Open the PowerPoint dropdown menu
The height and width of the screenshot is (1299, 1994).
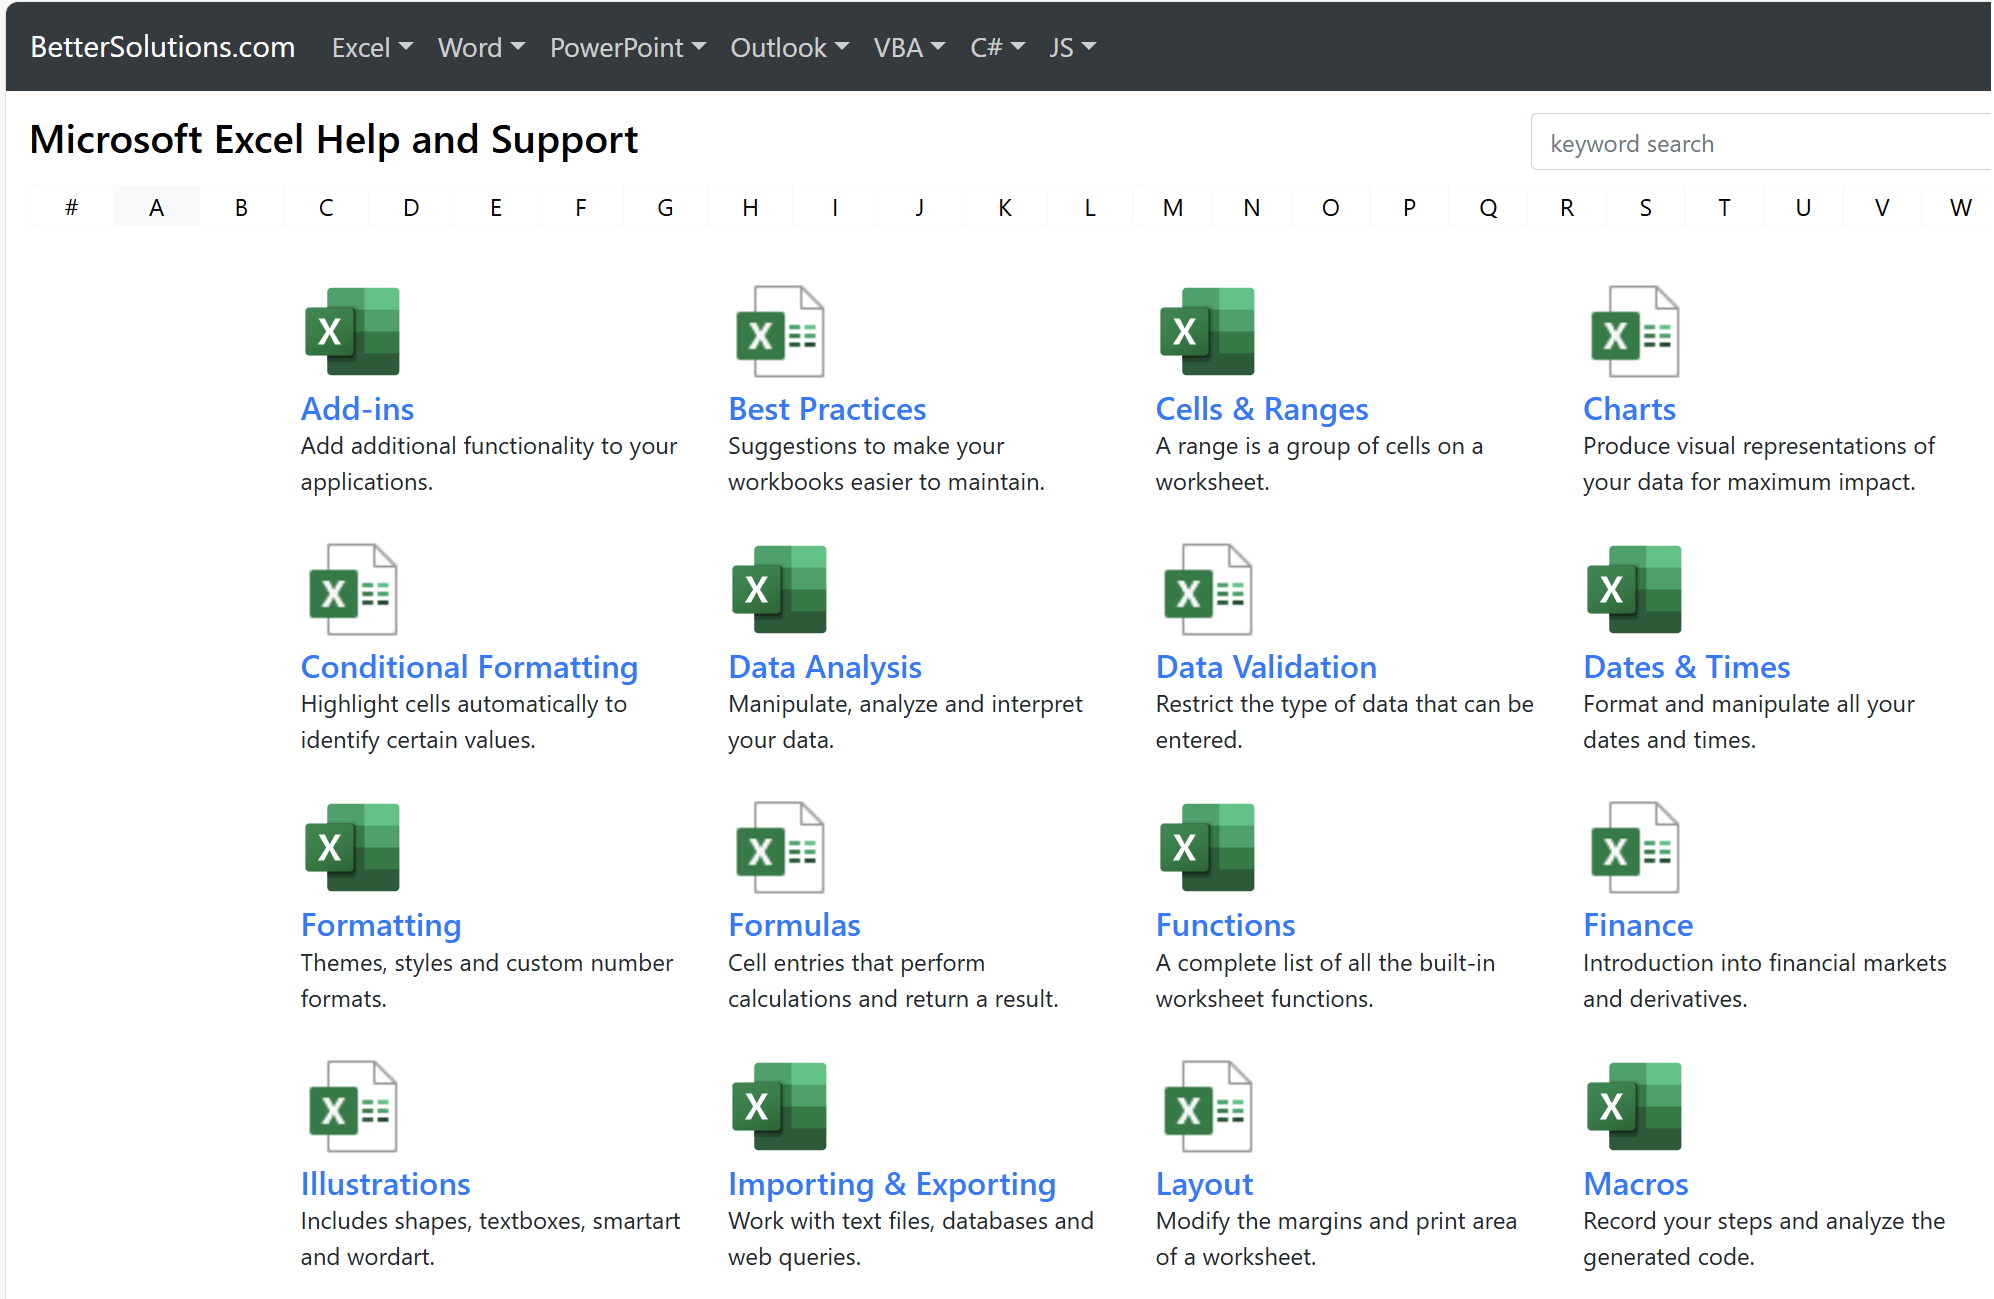[x=628, y=47]
